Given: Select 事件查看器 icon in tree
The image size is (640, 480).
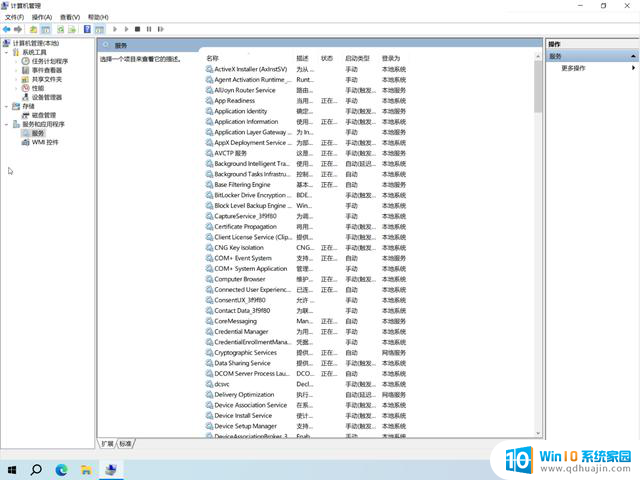Looking at the screenshot, I should pyautogui.click(x=25, y=70).
